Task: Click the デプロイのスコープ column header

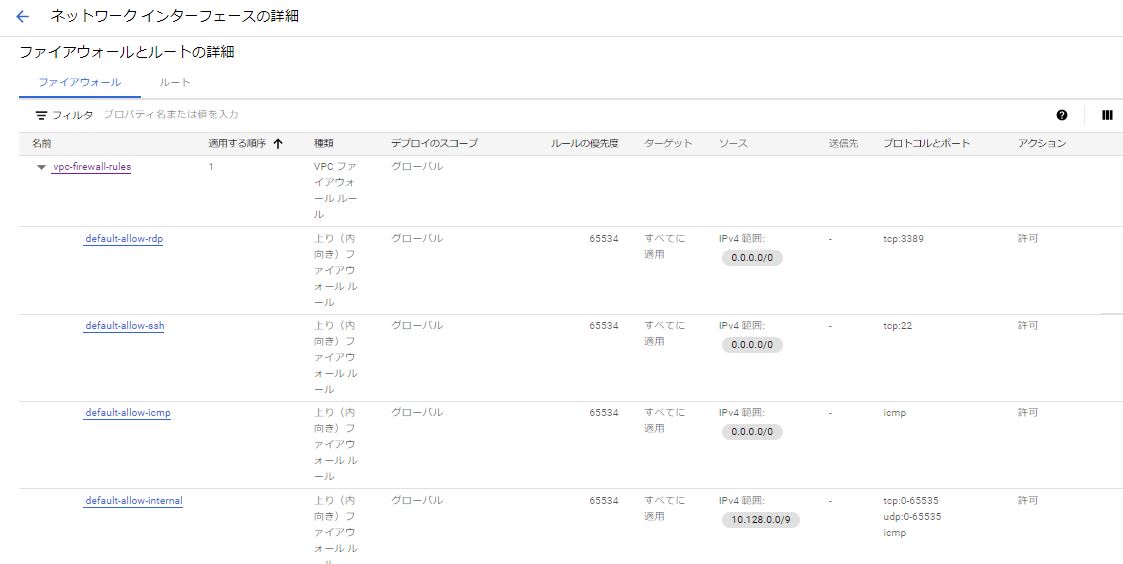Action: point(434,143)
